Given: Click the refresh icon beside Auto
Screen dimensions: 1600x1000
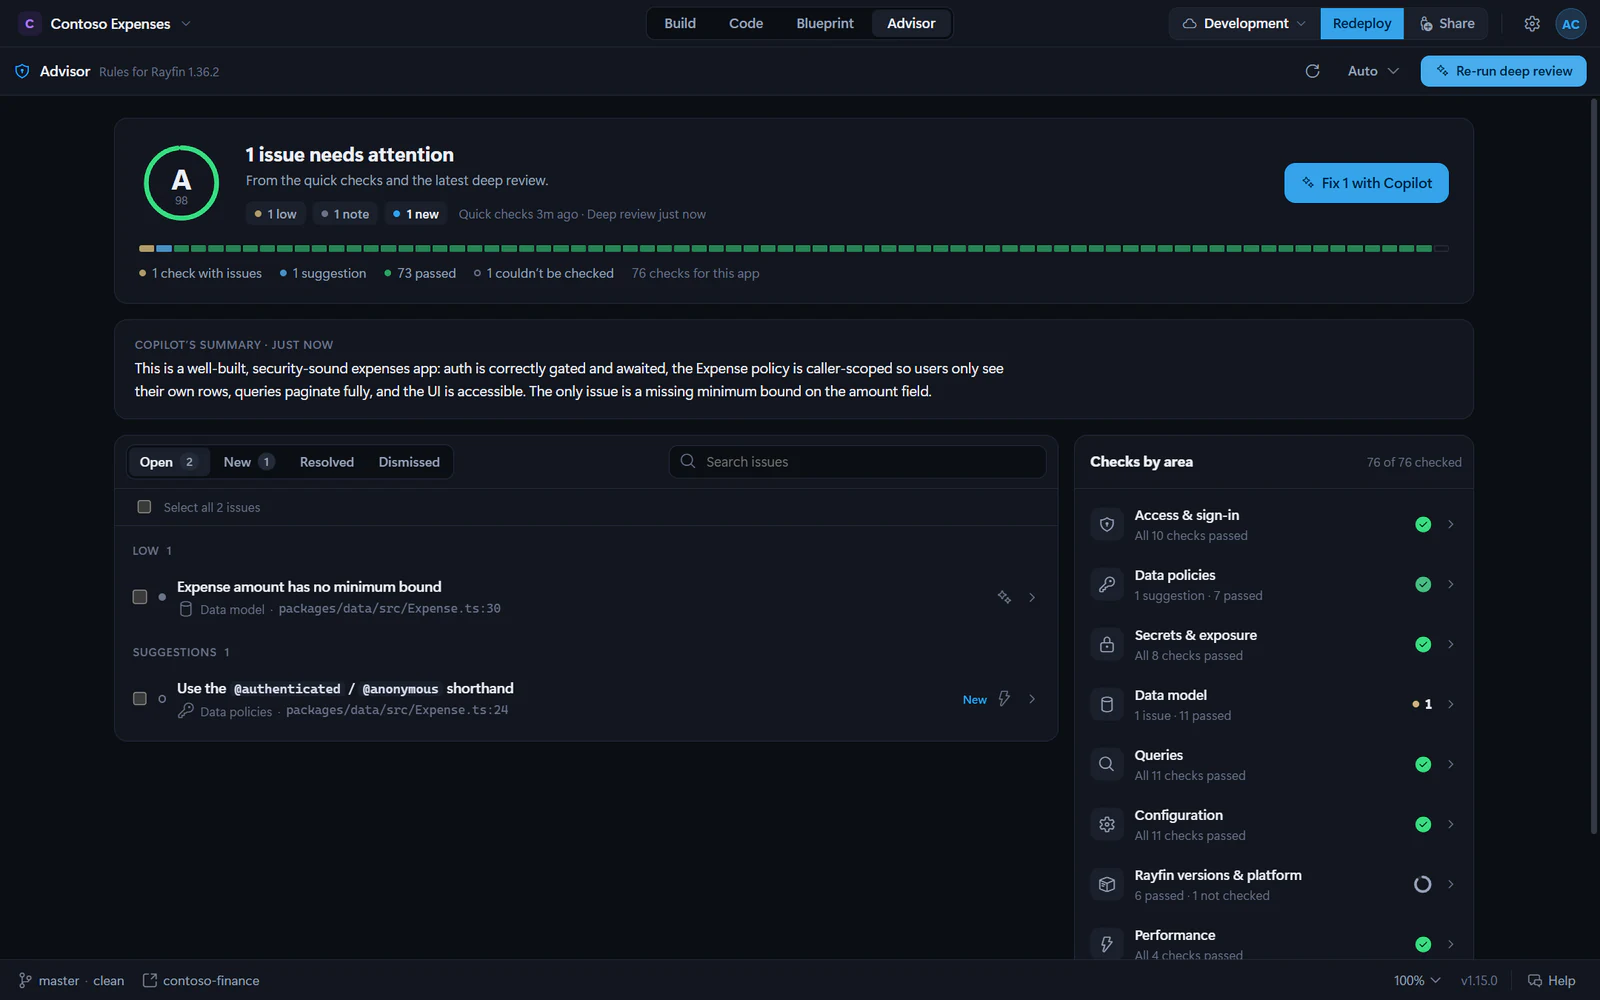Looking at the screenshot, I should click(x=1313, y=71).
